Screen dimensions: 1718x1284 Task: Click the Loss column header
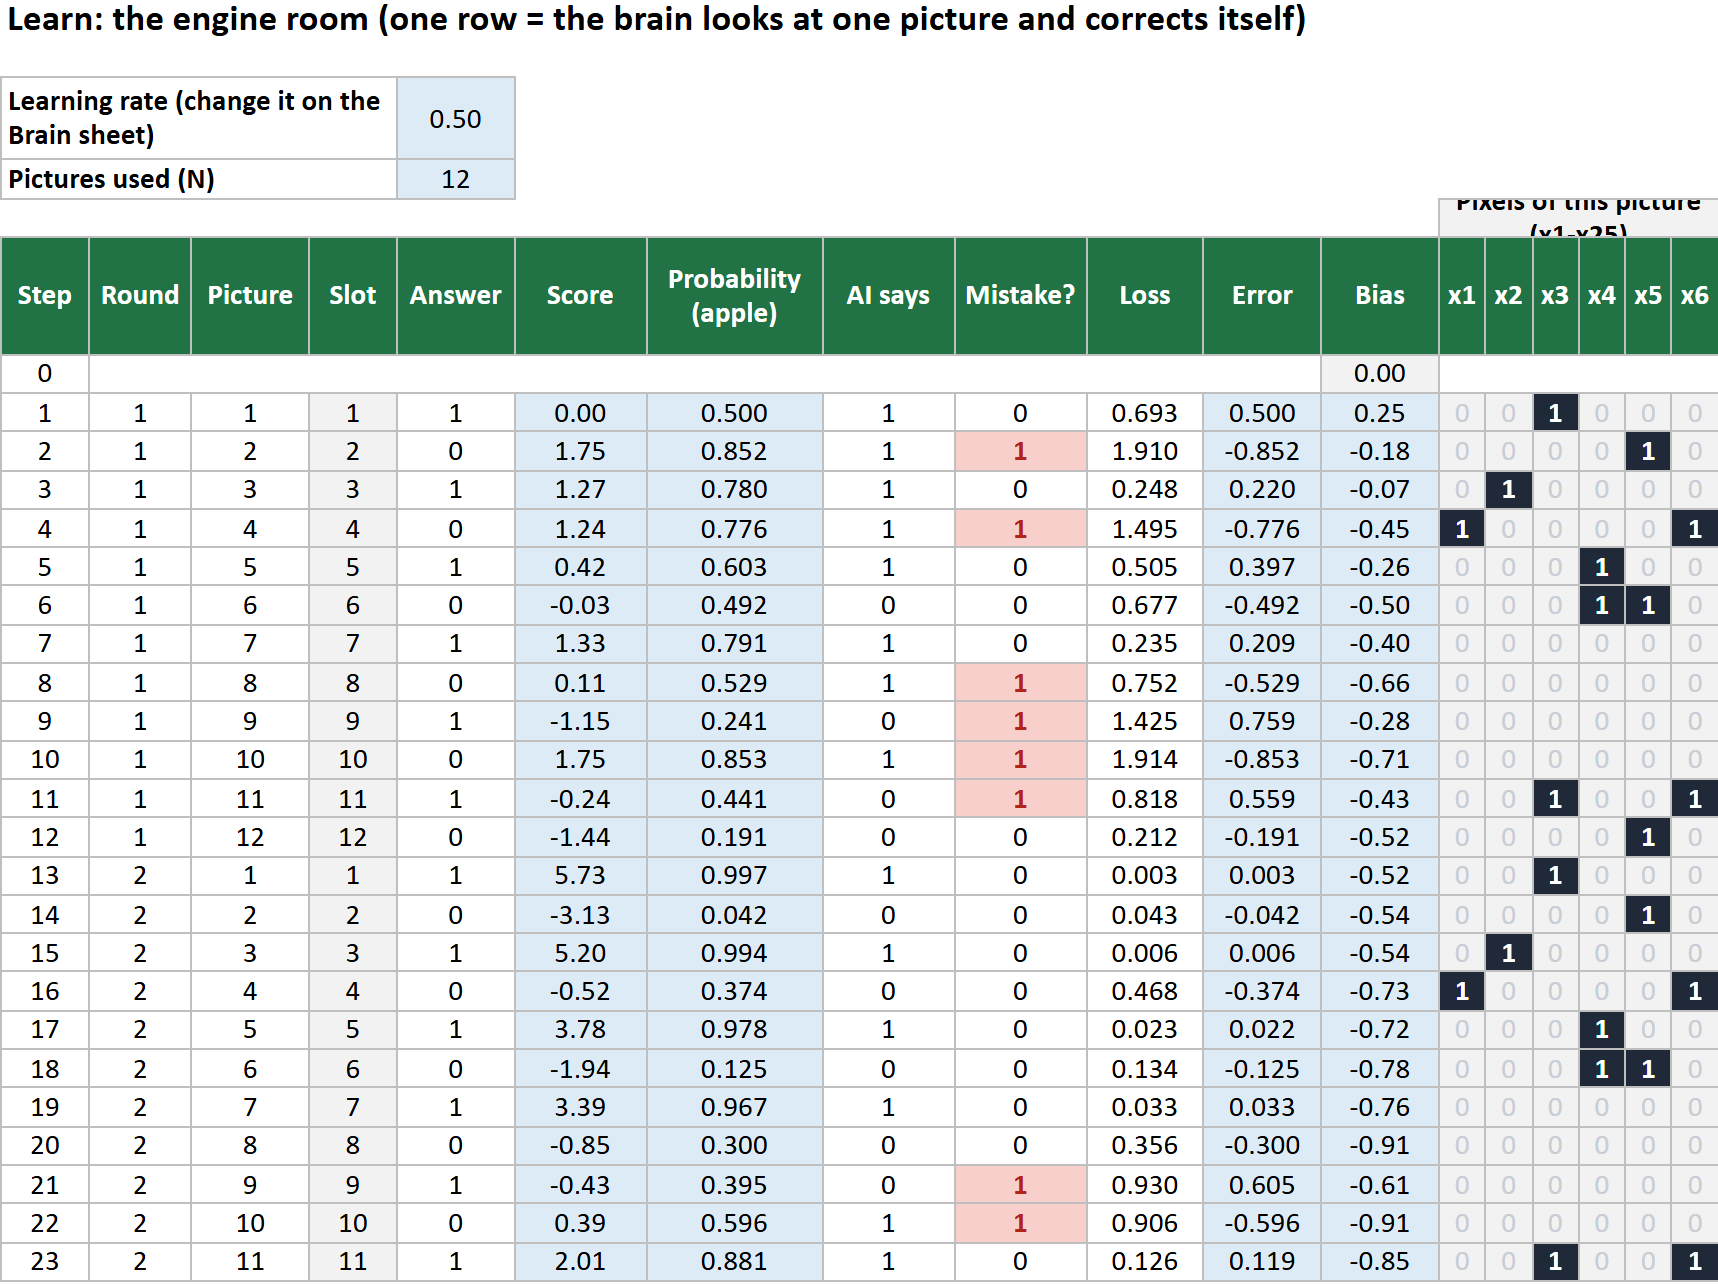point(1145,296)
